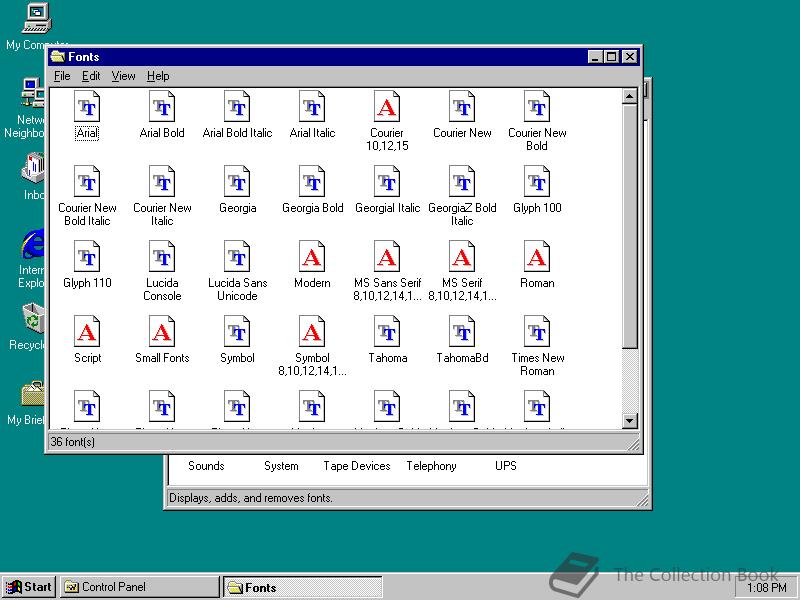Viewport: 800px width, 600px height.
Task: Open the View menu in Fonts
Action: point(123,76)
